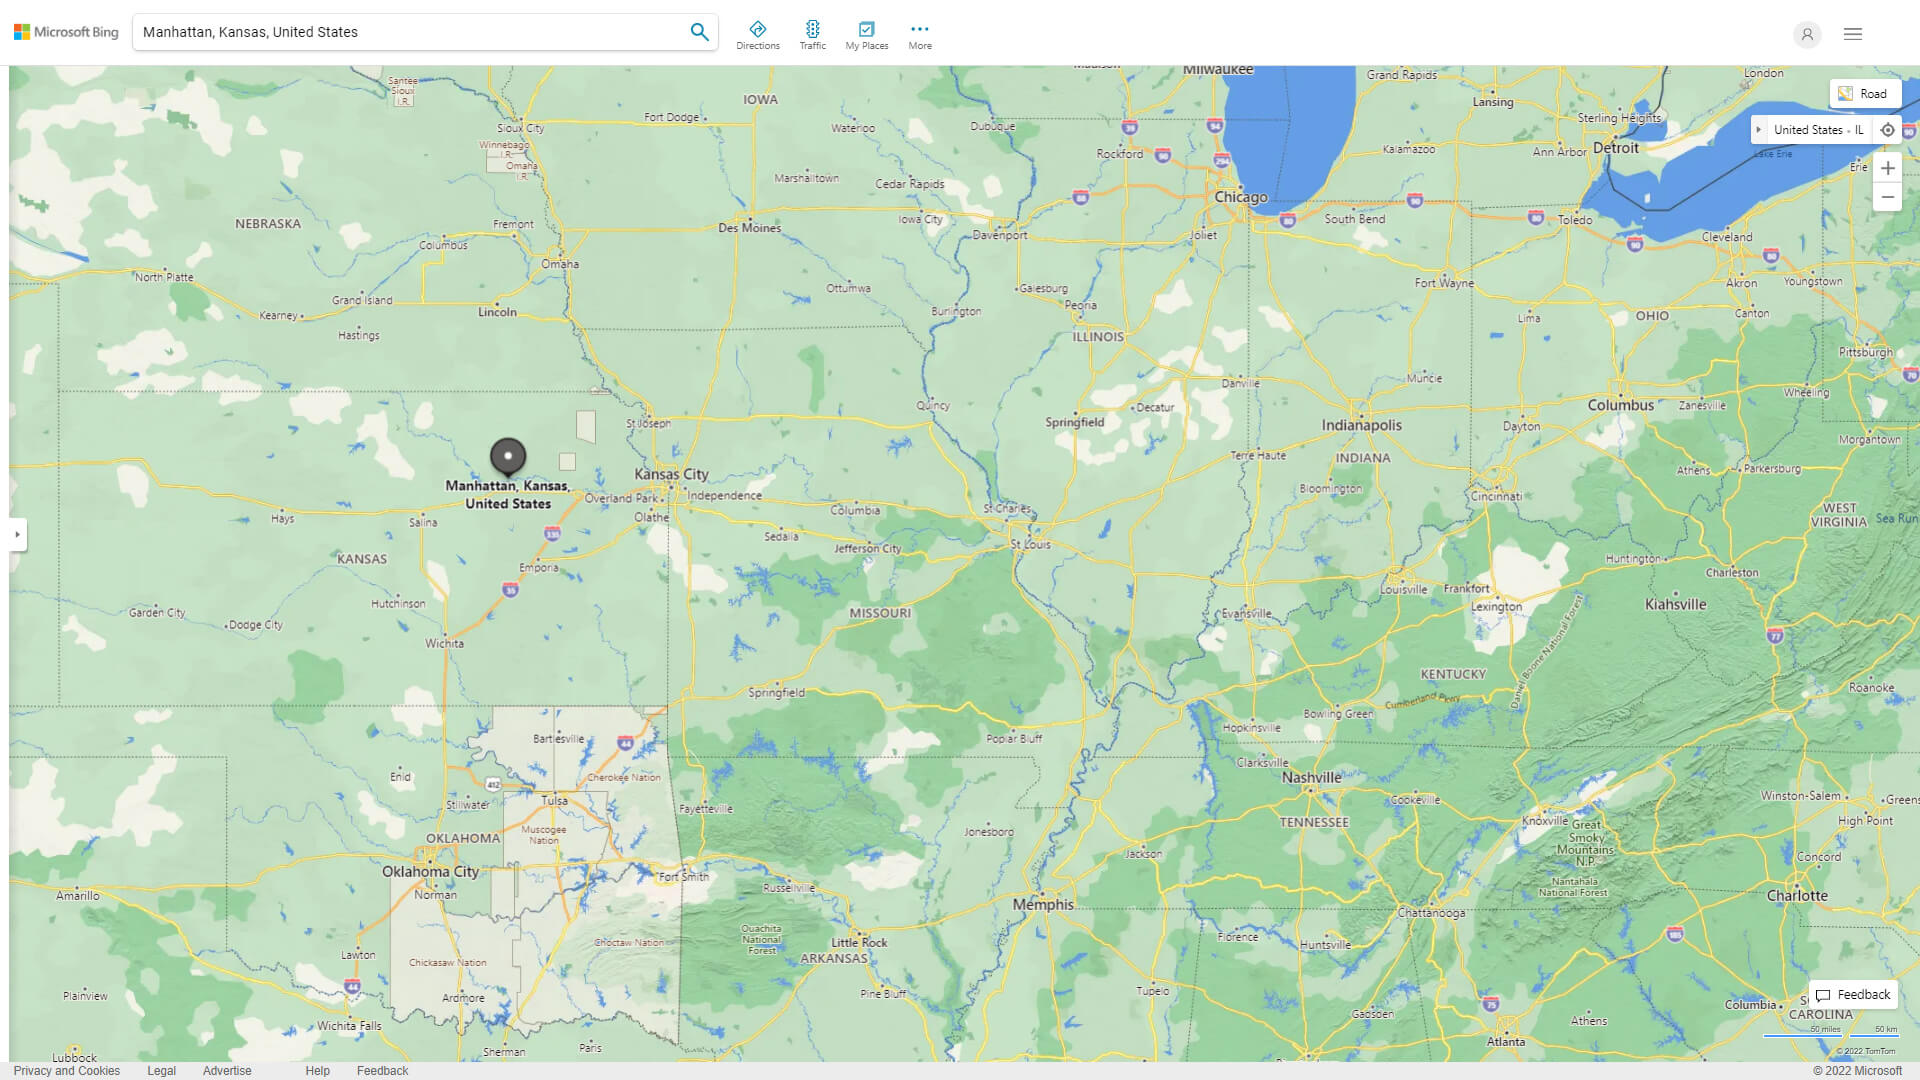Click the Legal footer link
The image size is (1920, 1080).
click(x=161, y=1070)
